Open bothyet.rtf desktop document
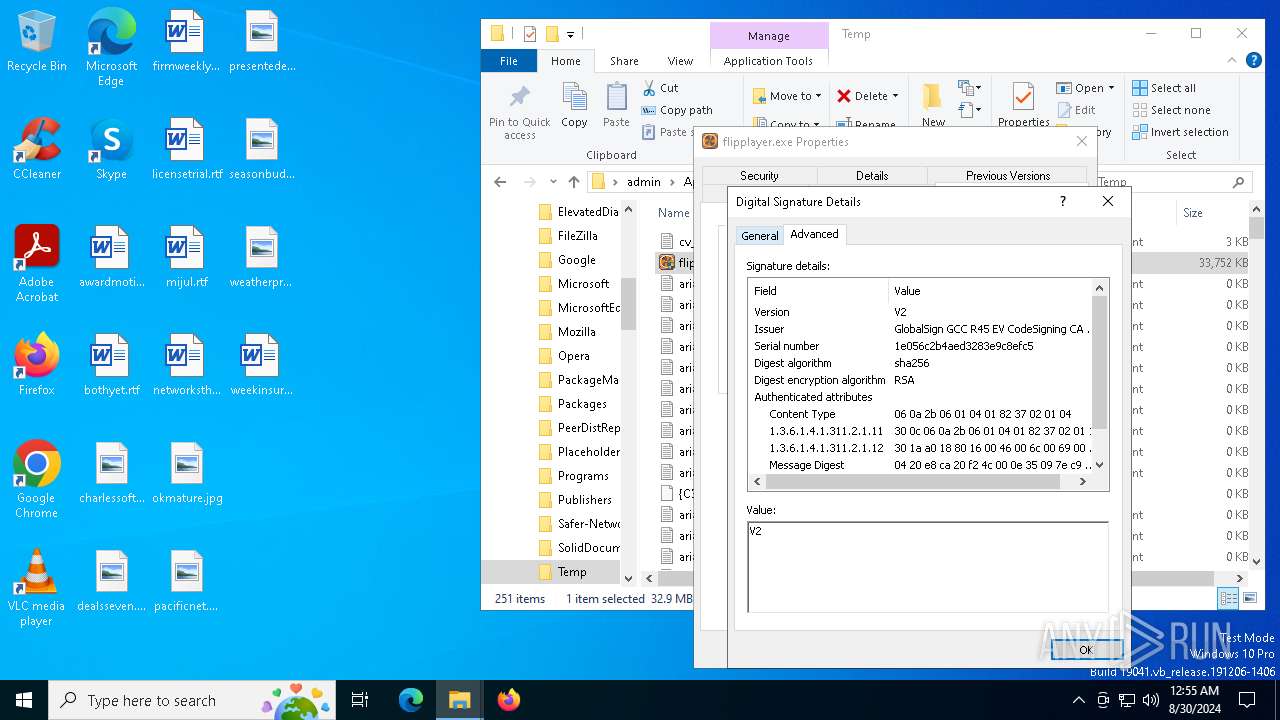Viewport: 1280px width, 720px height. click(111, 365)
